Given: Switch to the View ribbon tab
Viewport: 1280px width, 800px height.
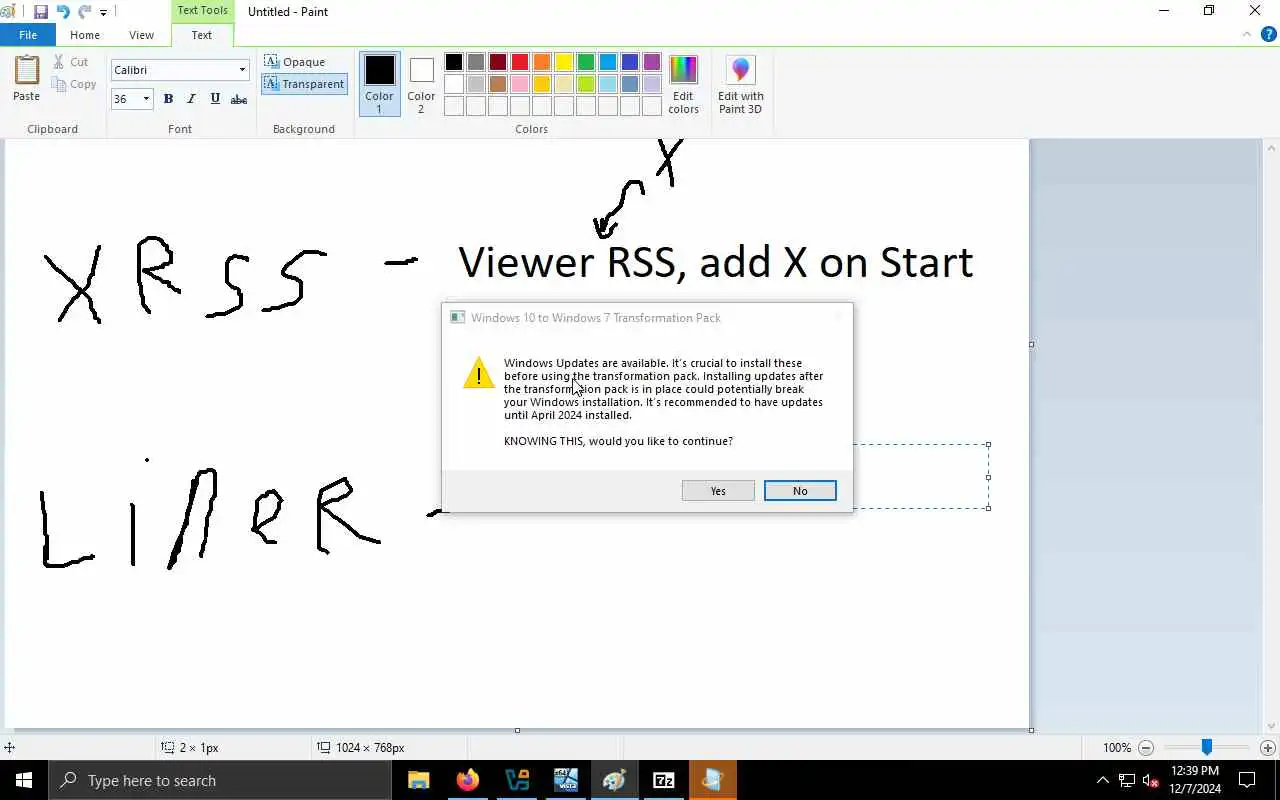Looking at the screenshot, I should coord(141,35).
